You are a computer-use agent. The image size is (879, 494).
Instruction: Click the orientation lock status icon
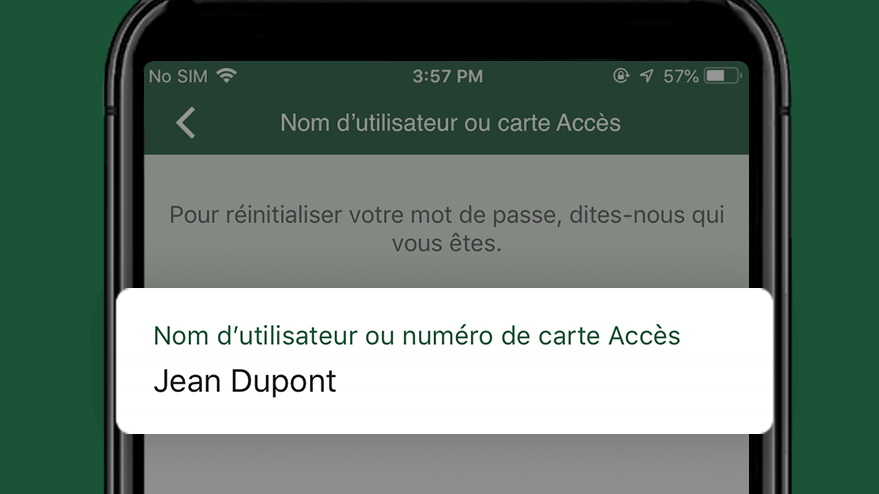point(621,75)
